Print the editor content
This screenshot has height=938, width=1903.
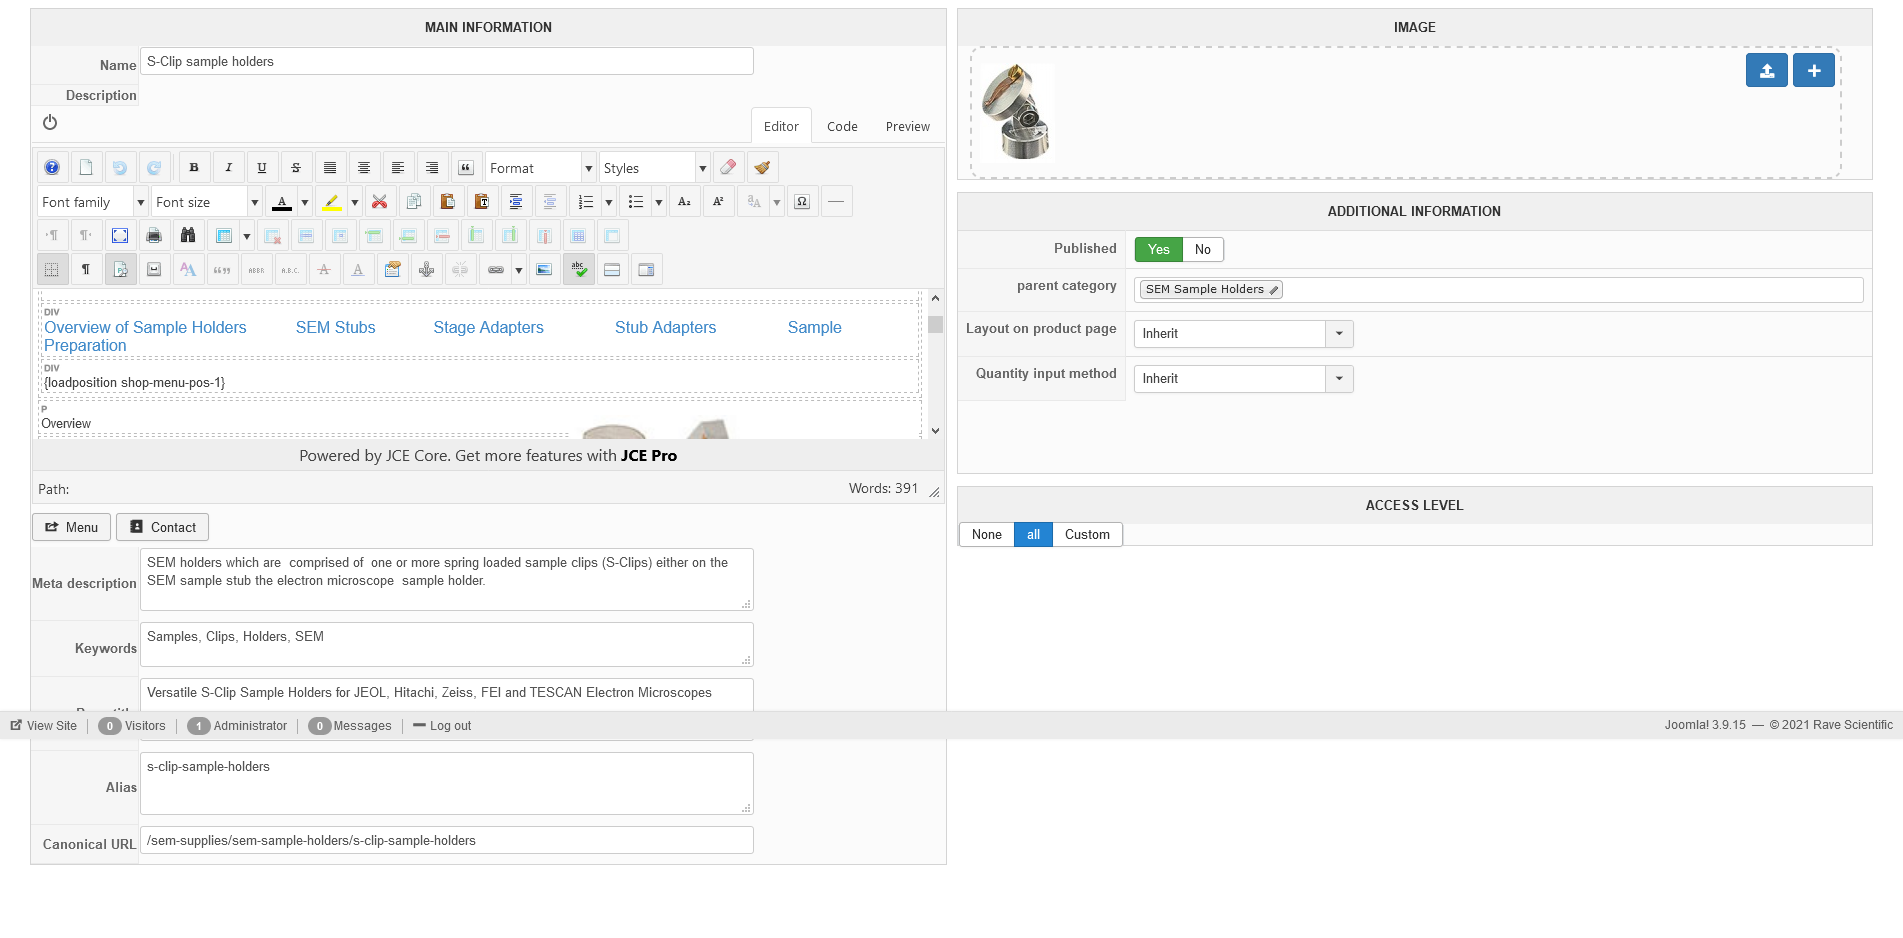tap(154, 236)
